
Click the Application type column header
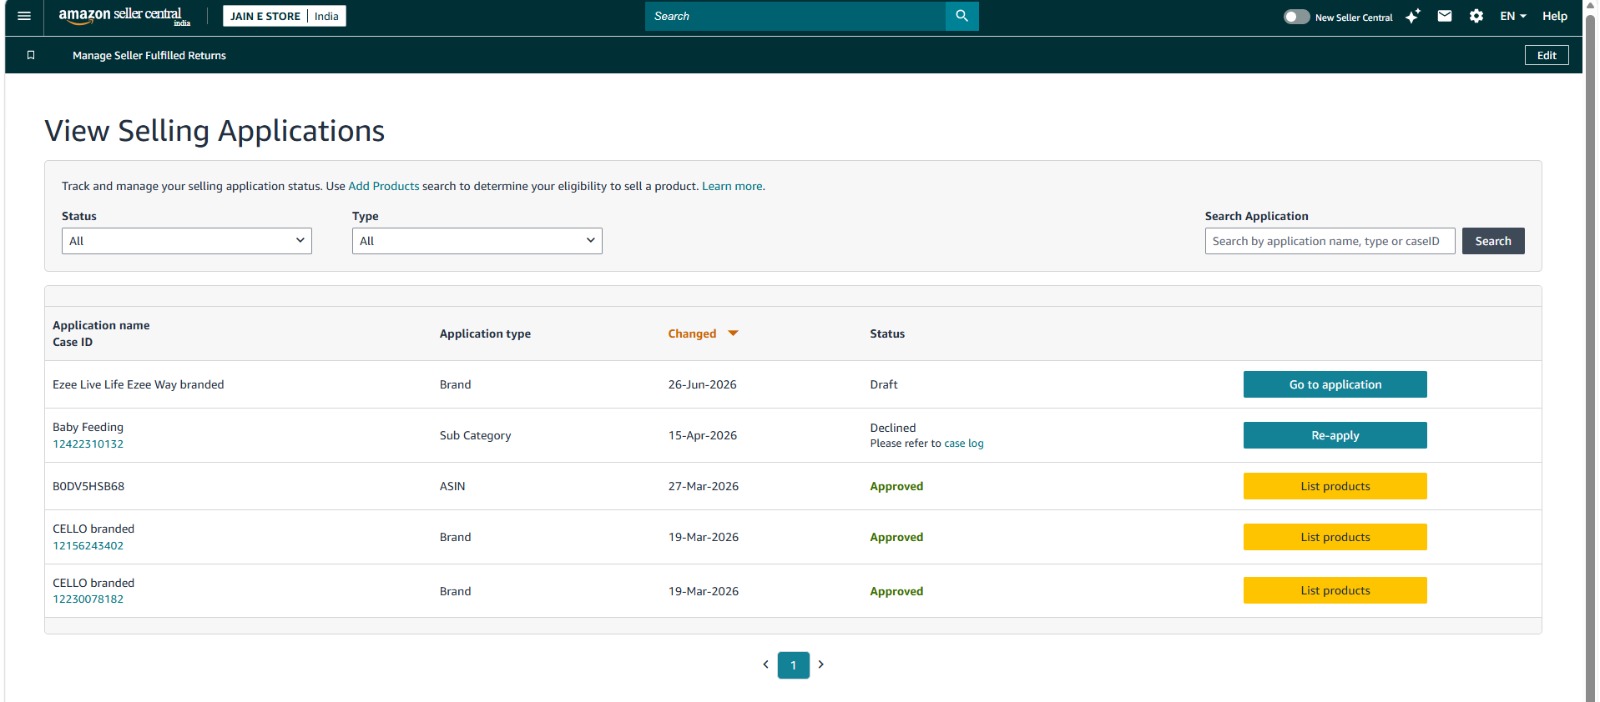[x=485, y=334]
